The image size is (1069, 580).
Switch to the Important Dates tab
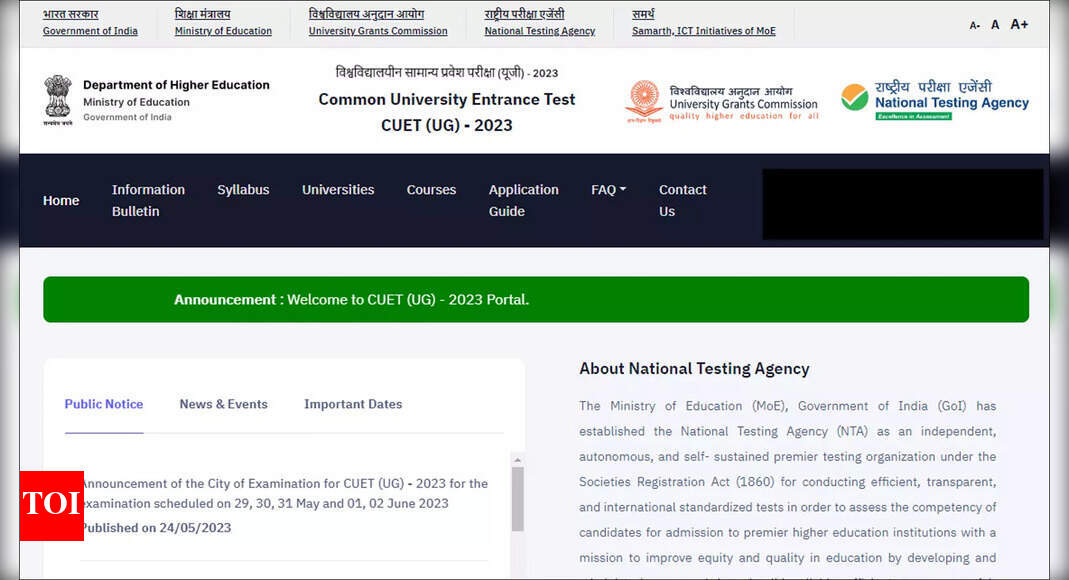pos(353,404)
